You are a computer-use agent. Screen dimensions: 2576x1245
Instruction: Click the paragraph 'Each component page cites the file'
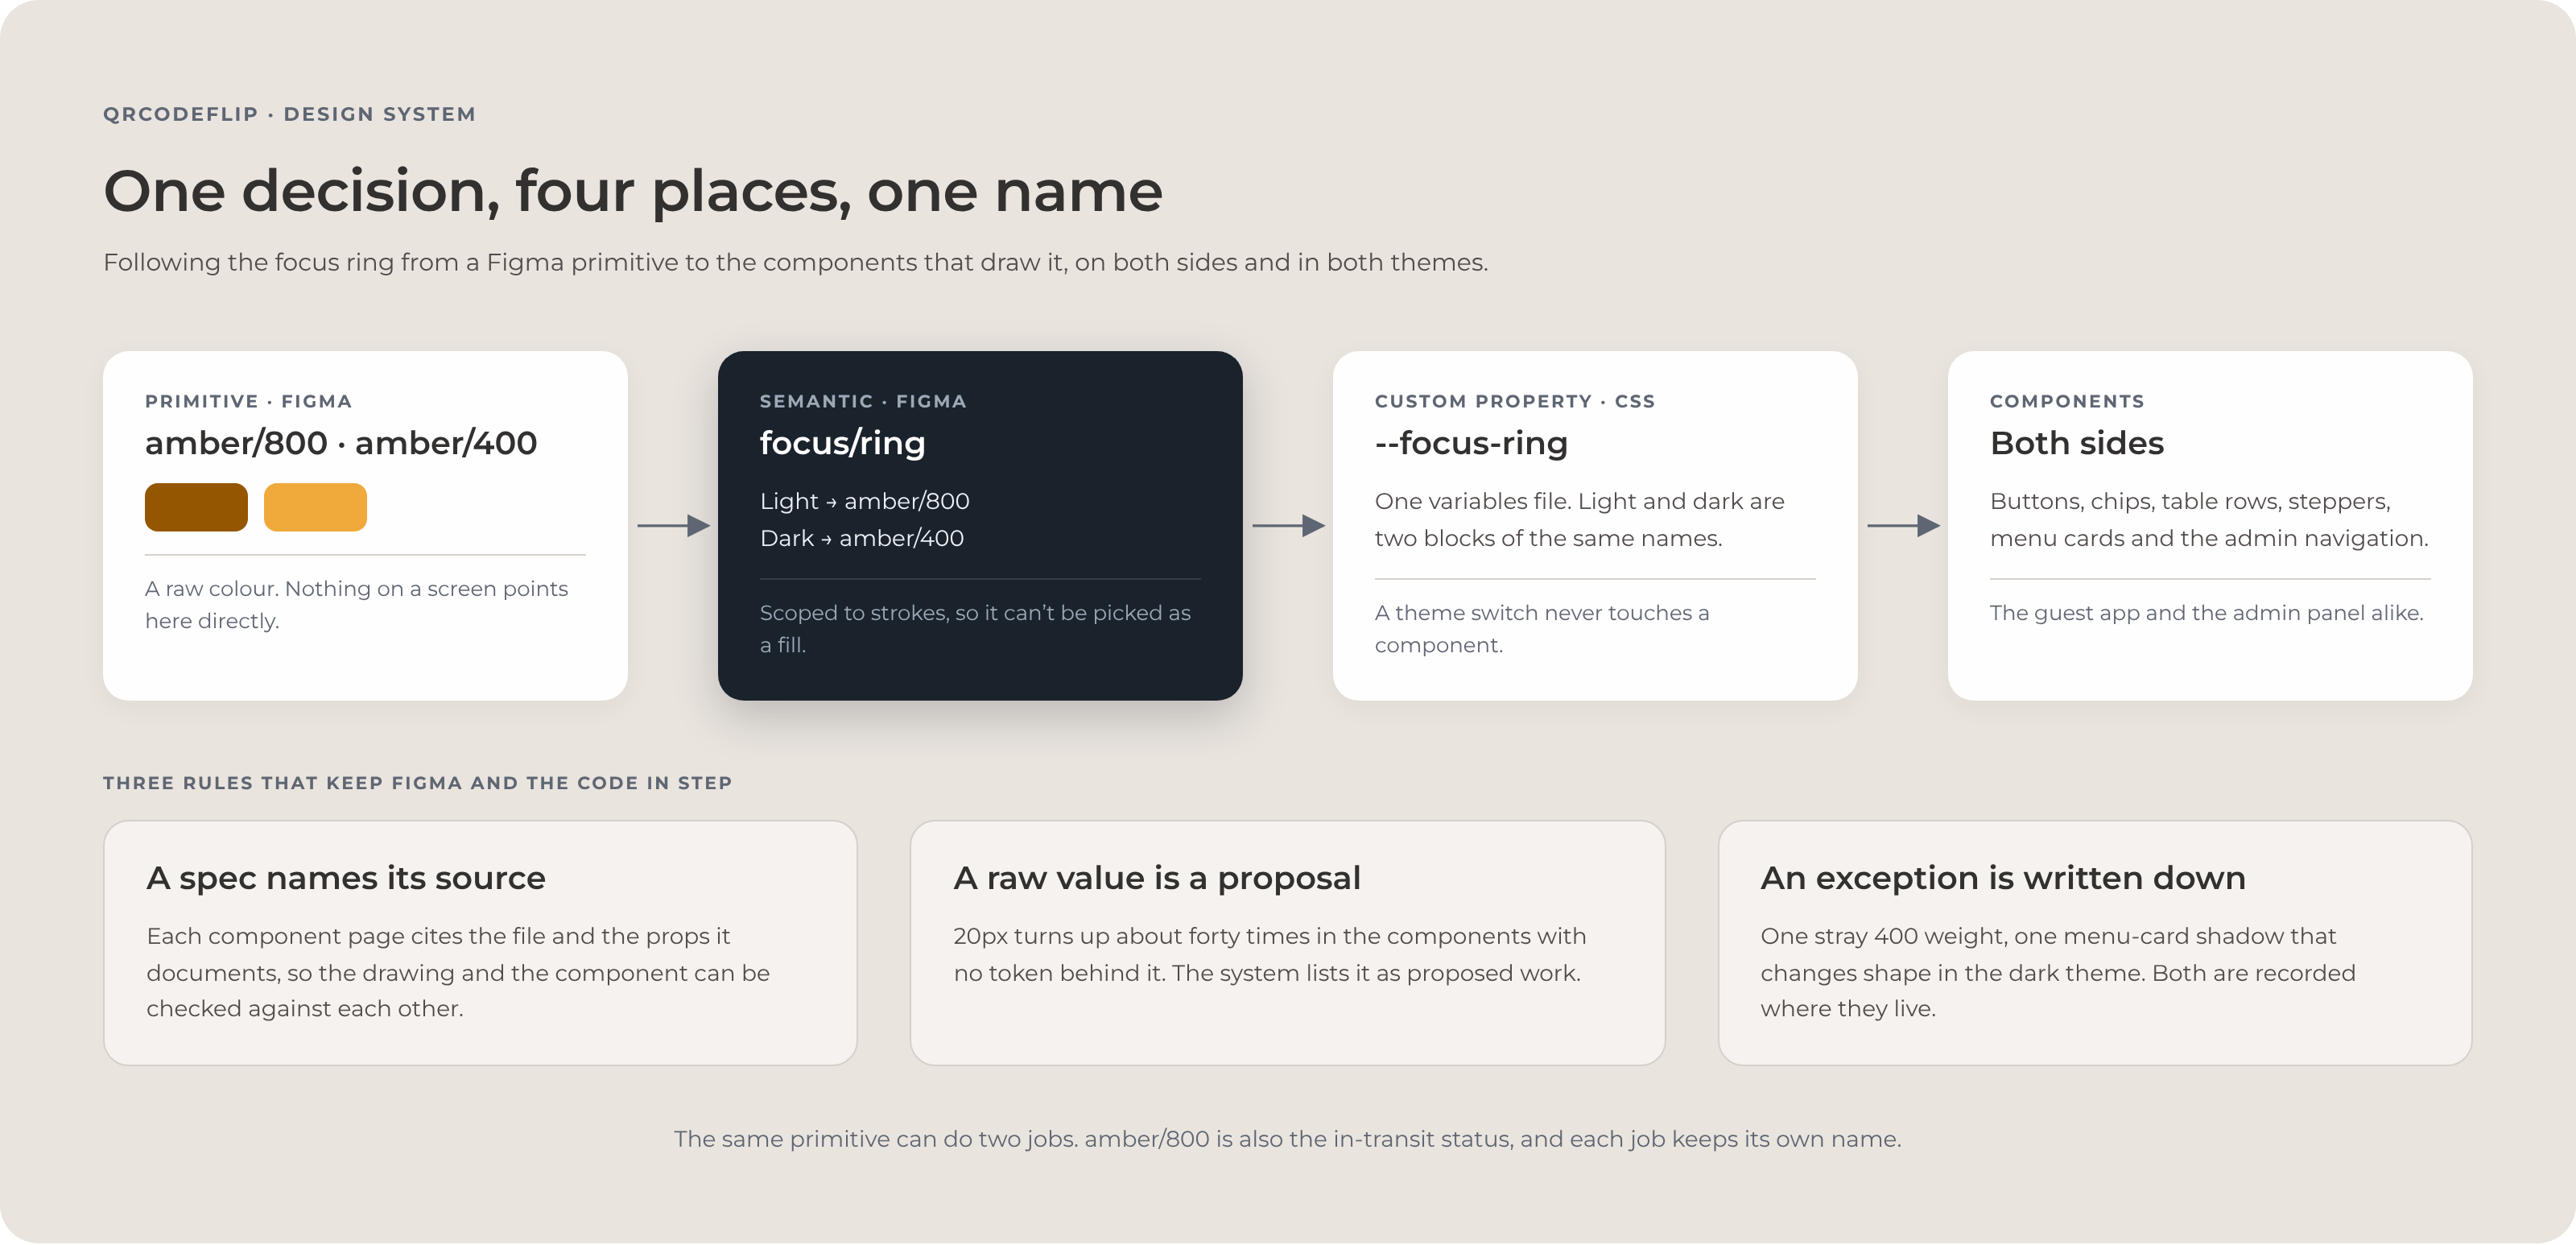[457, 972]
